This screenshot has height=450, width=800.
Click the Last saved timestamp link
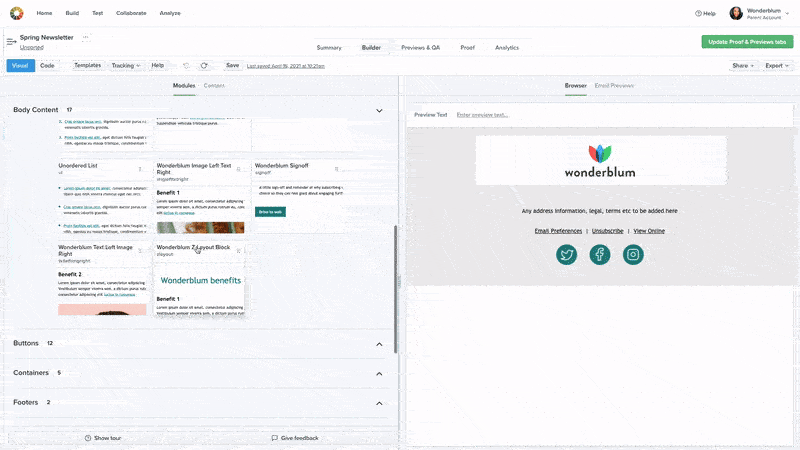[x=286, y=66]
